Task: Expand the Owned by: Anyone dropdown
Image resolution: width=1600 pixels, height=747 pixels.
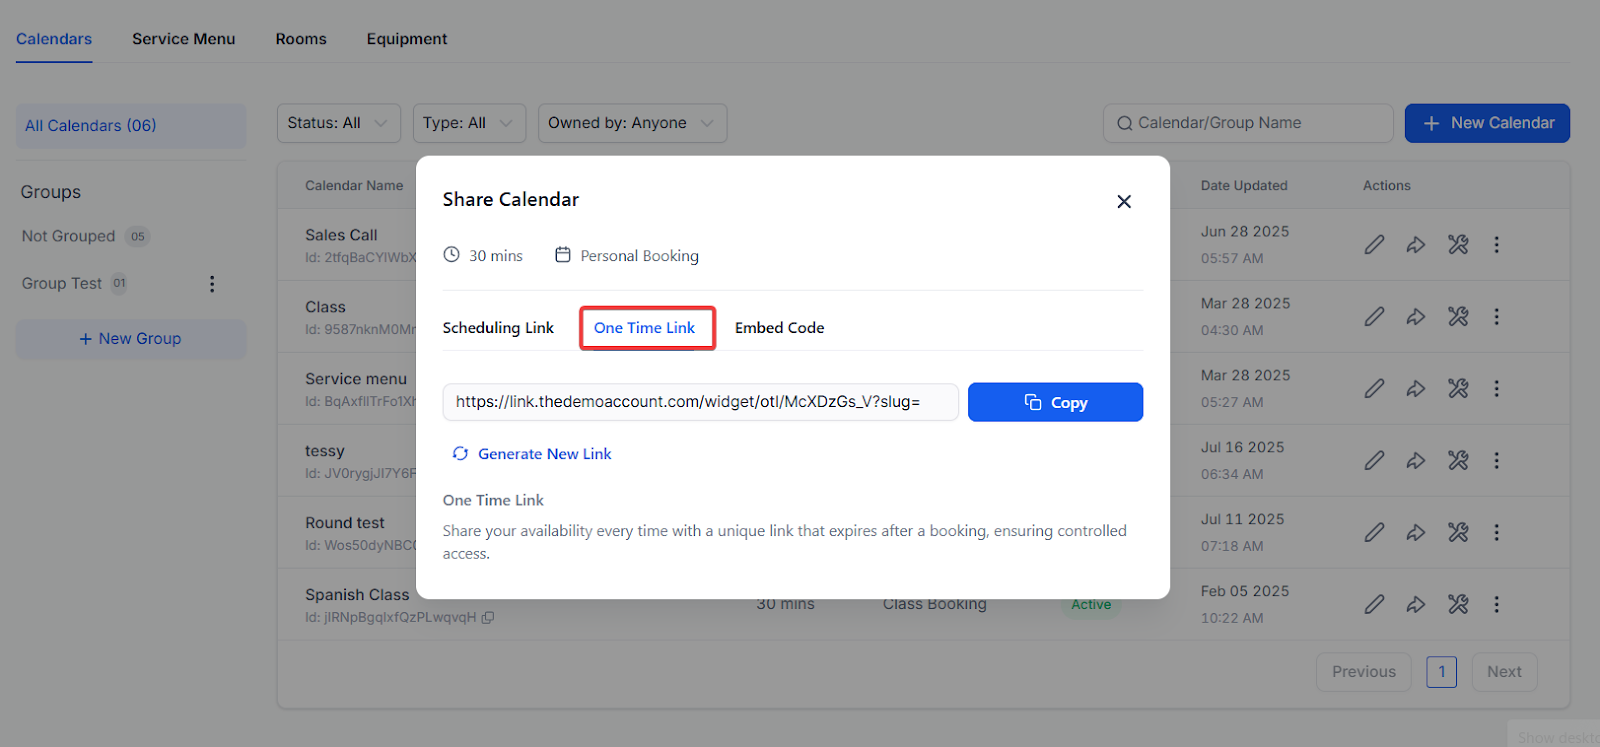Action: (631, 123)
